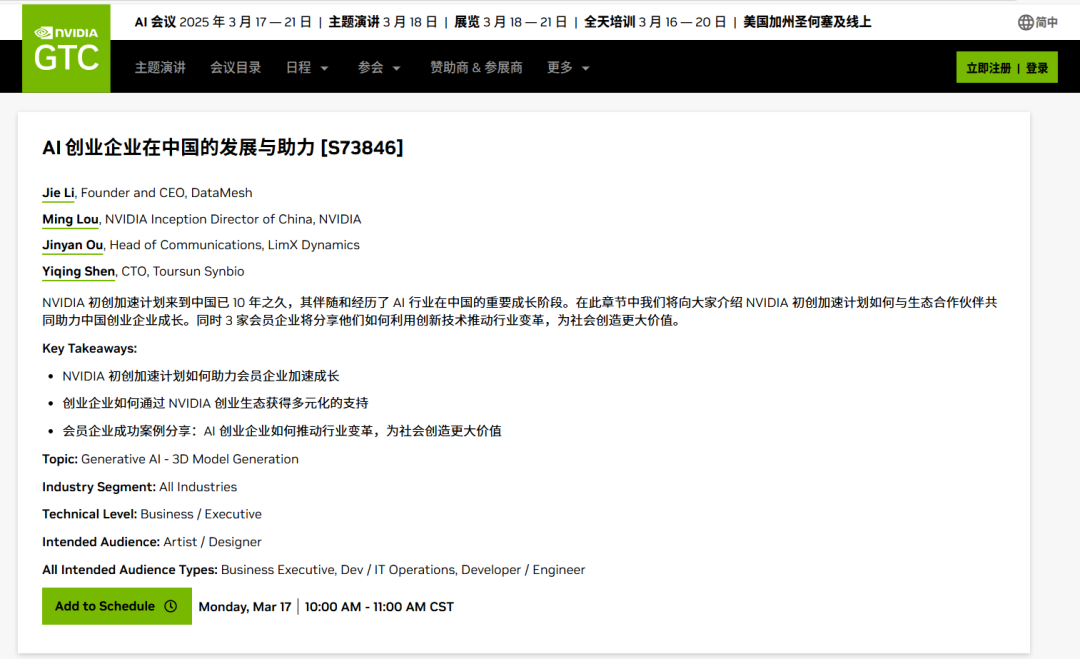Open speaker Ming Lou's profile link
1080x659 pixels.
[x=70, y=219]
